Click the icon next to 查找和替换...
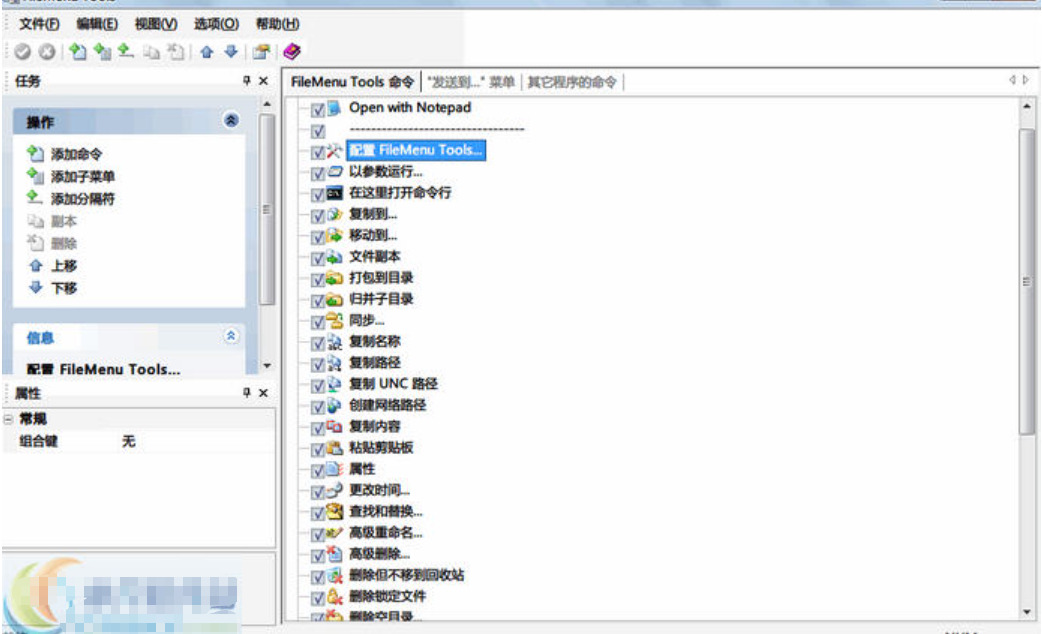The width and height of the screenshot is (1042, 634). coord(334,511)
